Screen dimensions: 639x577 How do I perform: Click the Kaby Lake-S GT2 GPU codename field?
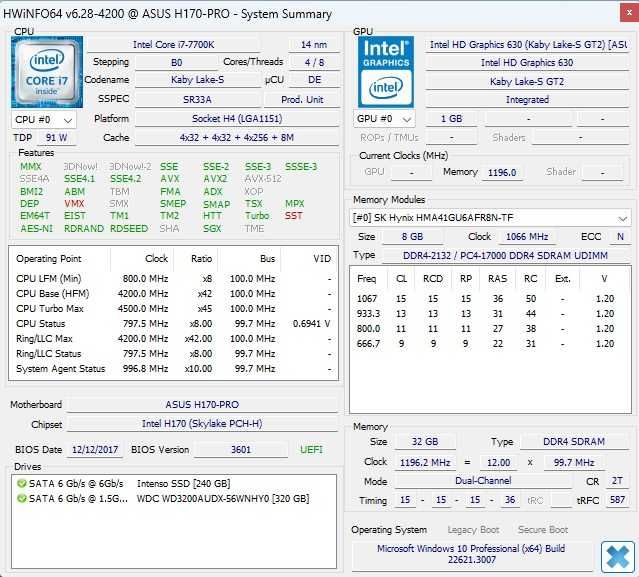pyautogui.click(x=527, y=81)
